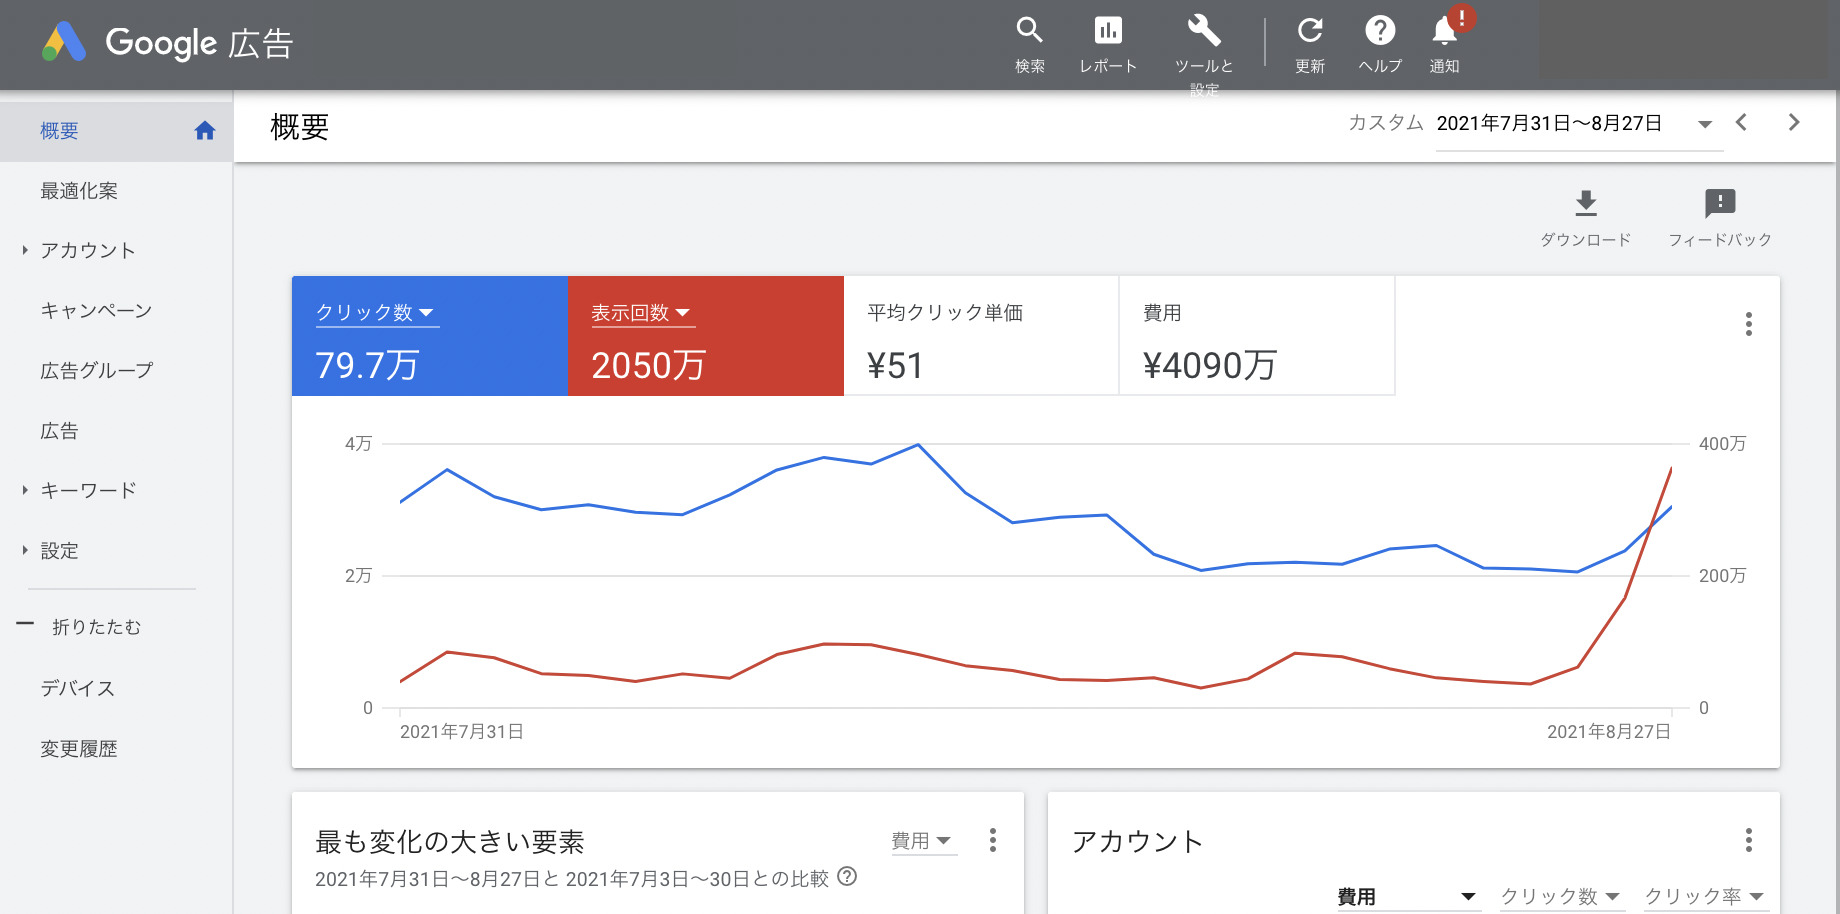Navigate to previous period with the left chevron
Image resolution: width=1840 pixels, height=914 pixels.
click(1742, 122)
